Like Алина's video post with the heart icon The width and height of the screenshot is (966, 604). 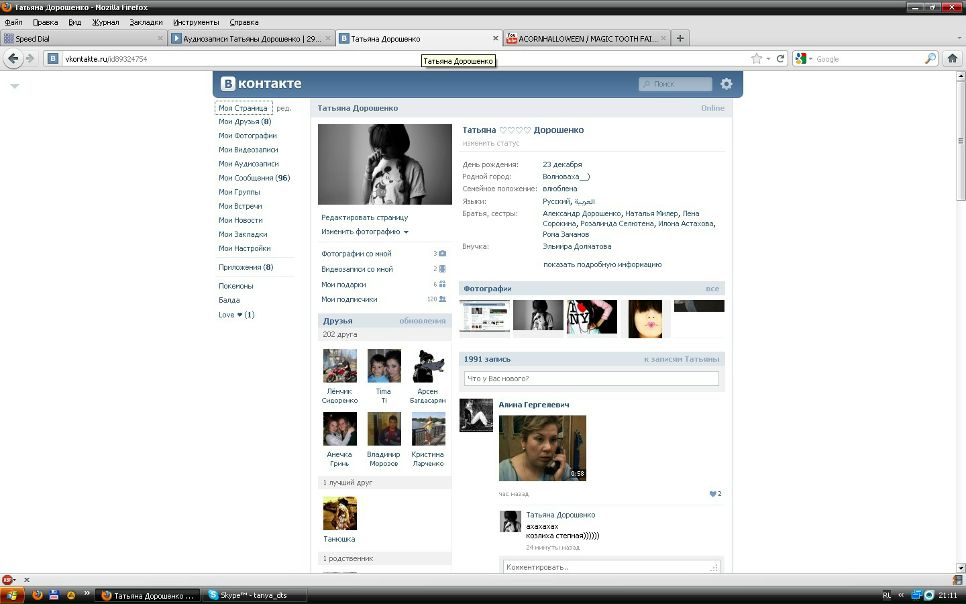click(713, 494)
